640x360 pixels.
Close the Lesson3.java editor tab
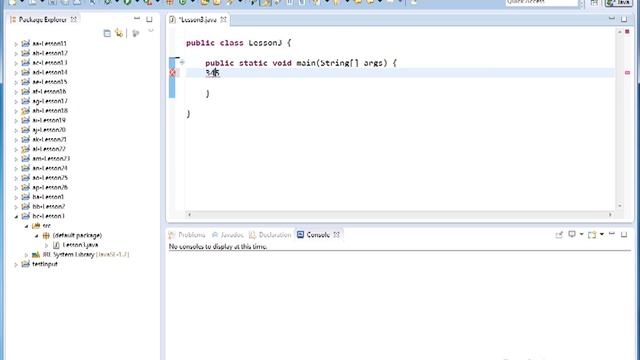tap(223, 20)
